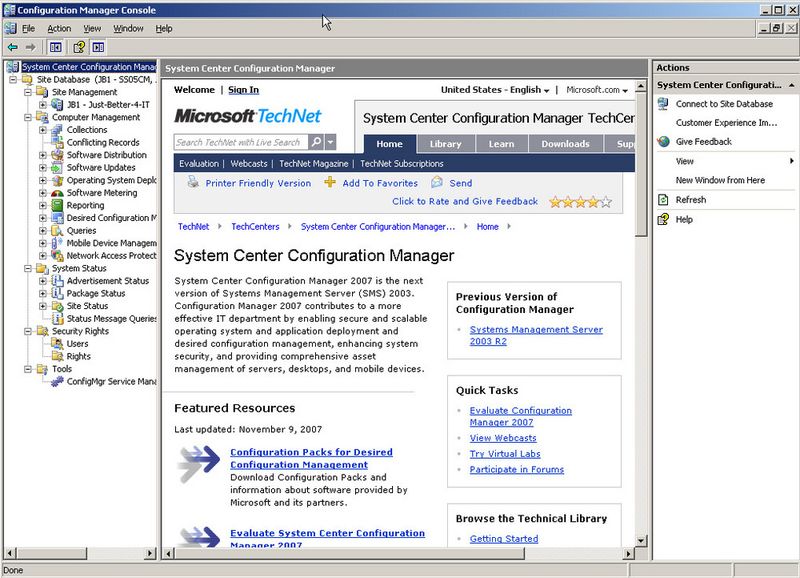The height and width of the screenshot is (578, 800).
Task: Open the Action menu
Action: pos(58,28)
